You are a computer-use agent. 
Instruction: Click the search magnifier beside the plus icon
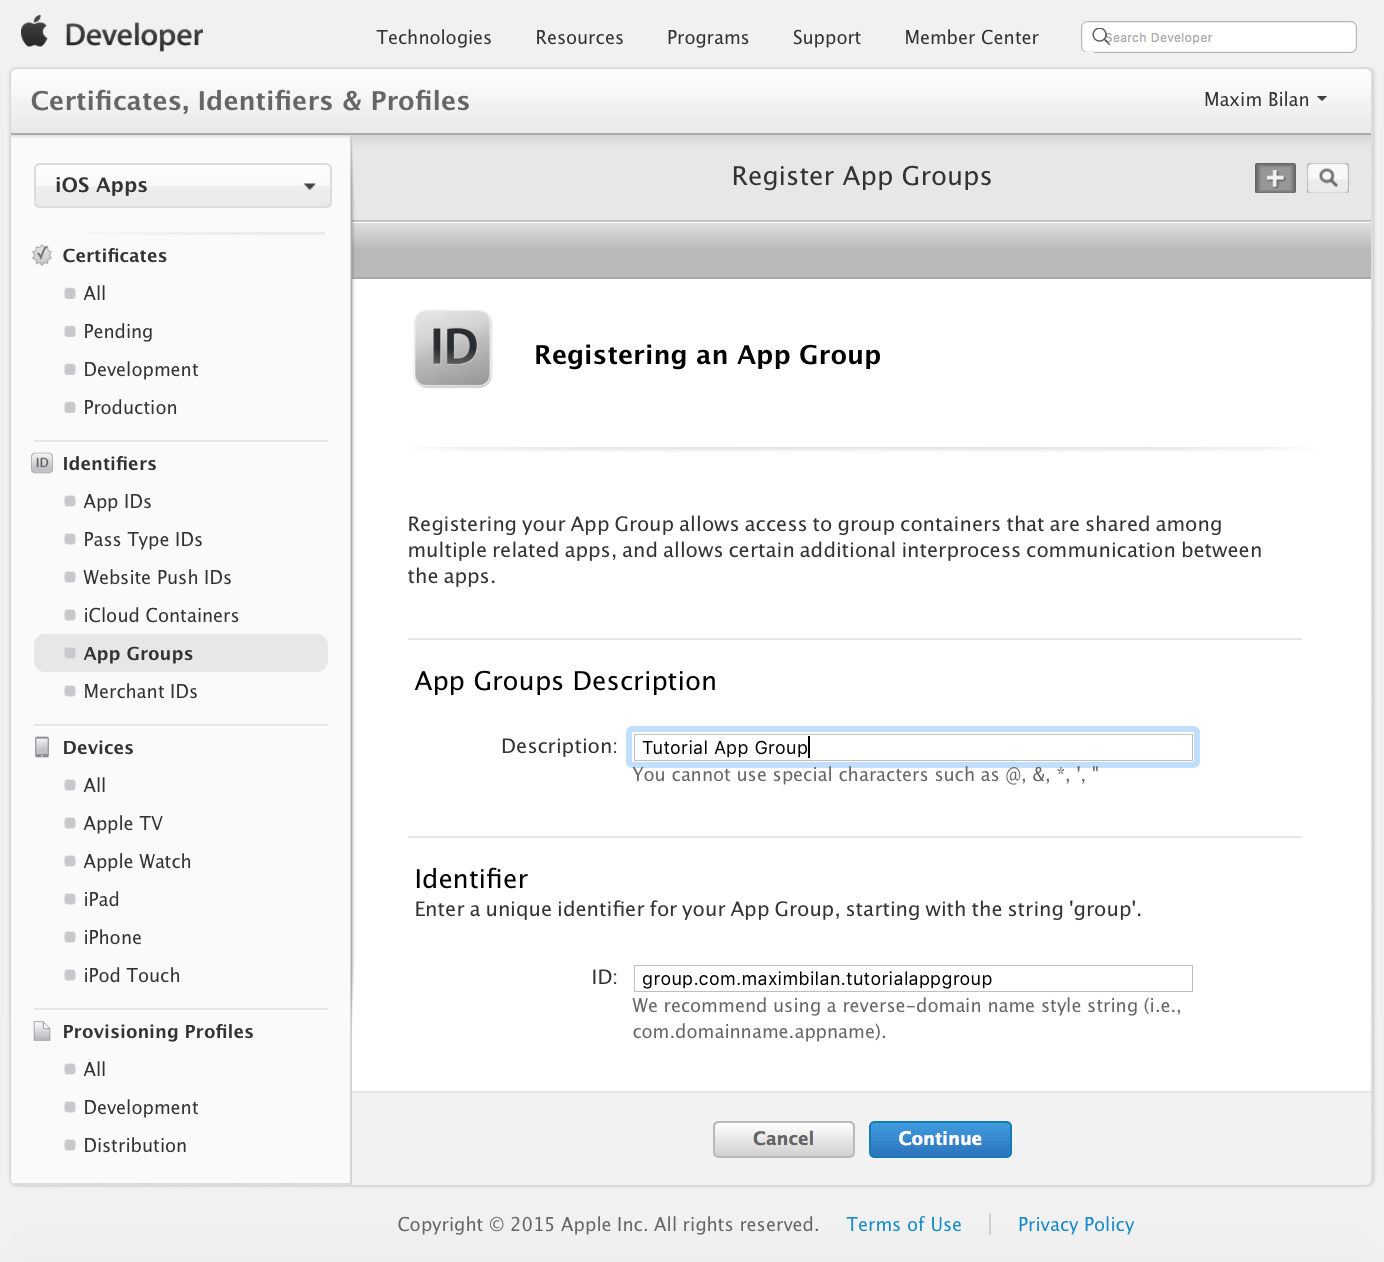(x=1328, y=177)
